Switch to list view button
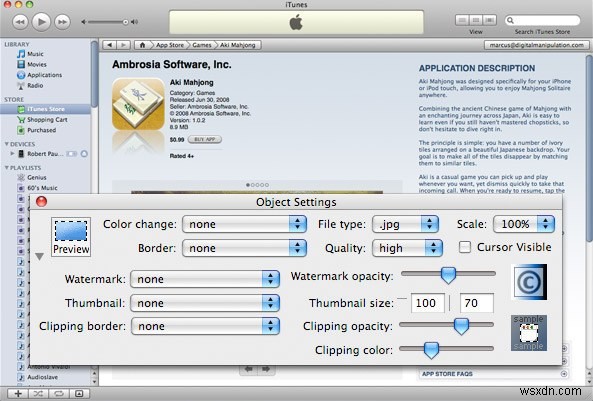This screenshot has width=593, height=401. pyautogui.click(x=462, y=20)
